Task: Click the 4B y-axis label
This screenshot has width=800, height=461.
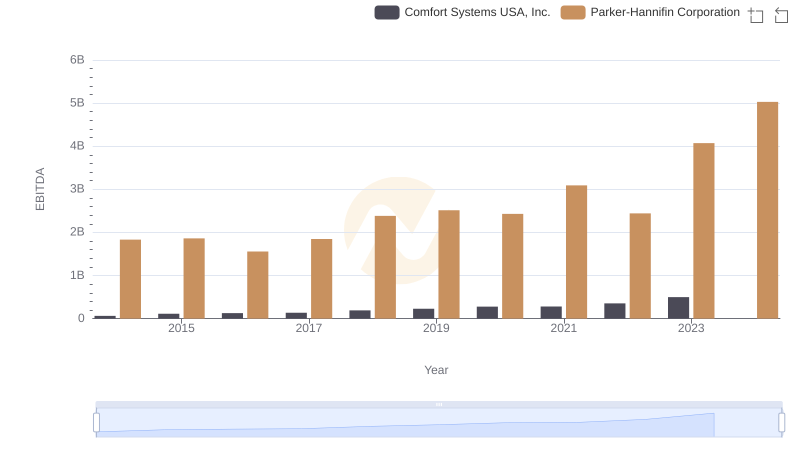Action: point(77,146)
